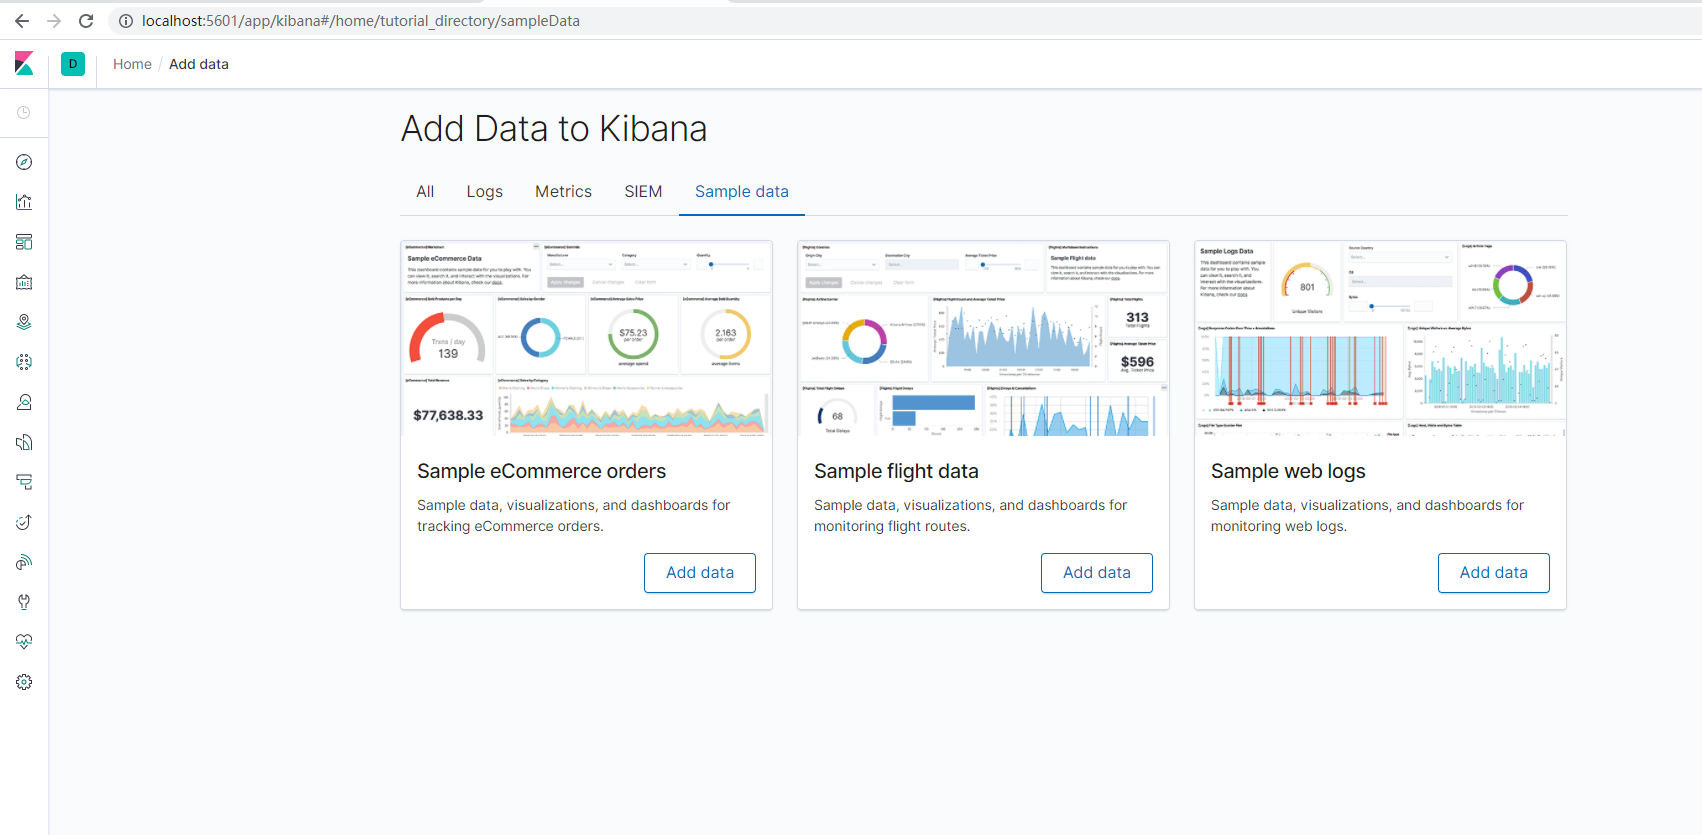Click the Kibana logo icon
Screen dimensions: 1702x835
click(24, 64)
